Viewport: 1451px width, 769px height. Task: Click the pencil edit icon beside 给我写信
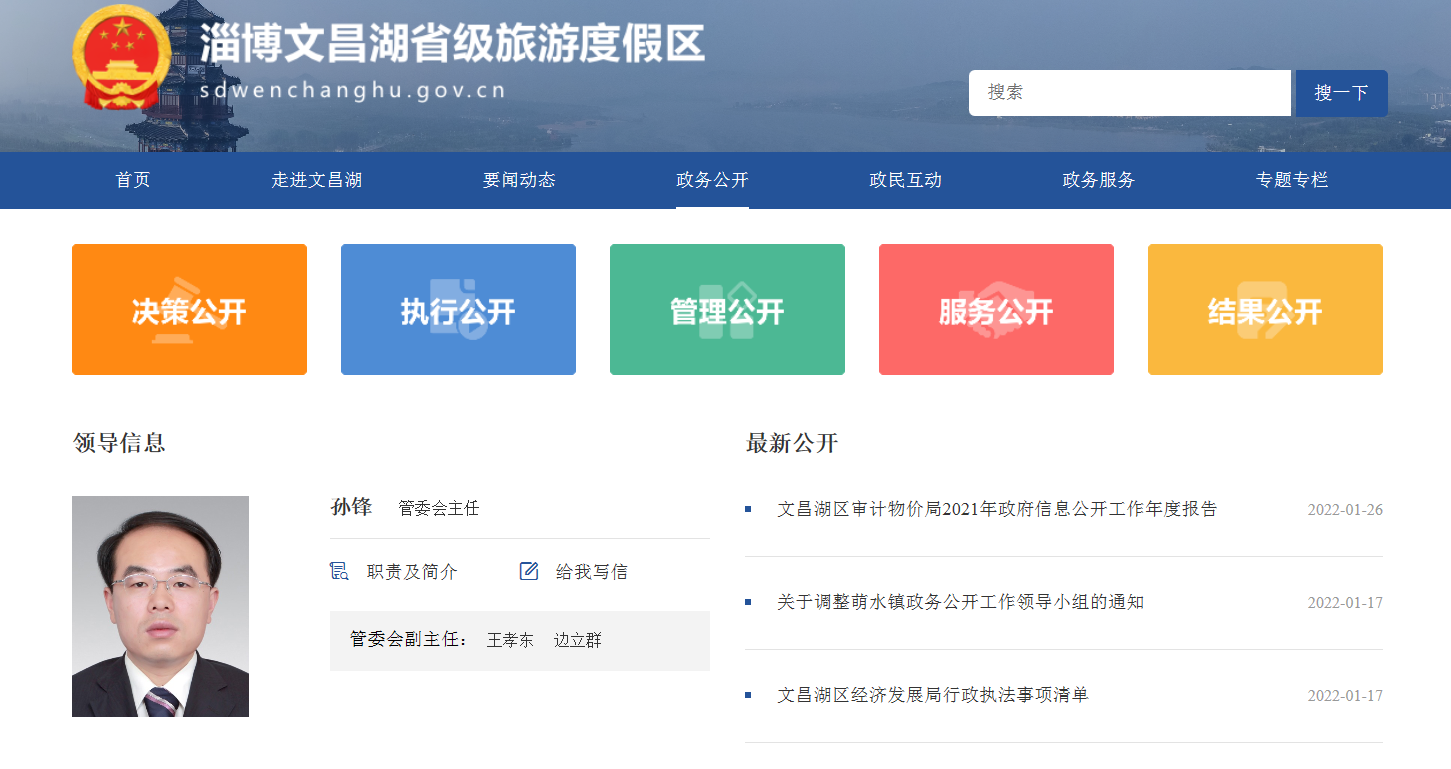click(529, 571)
